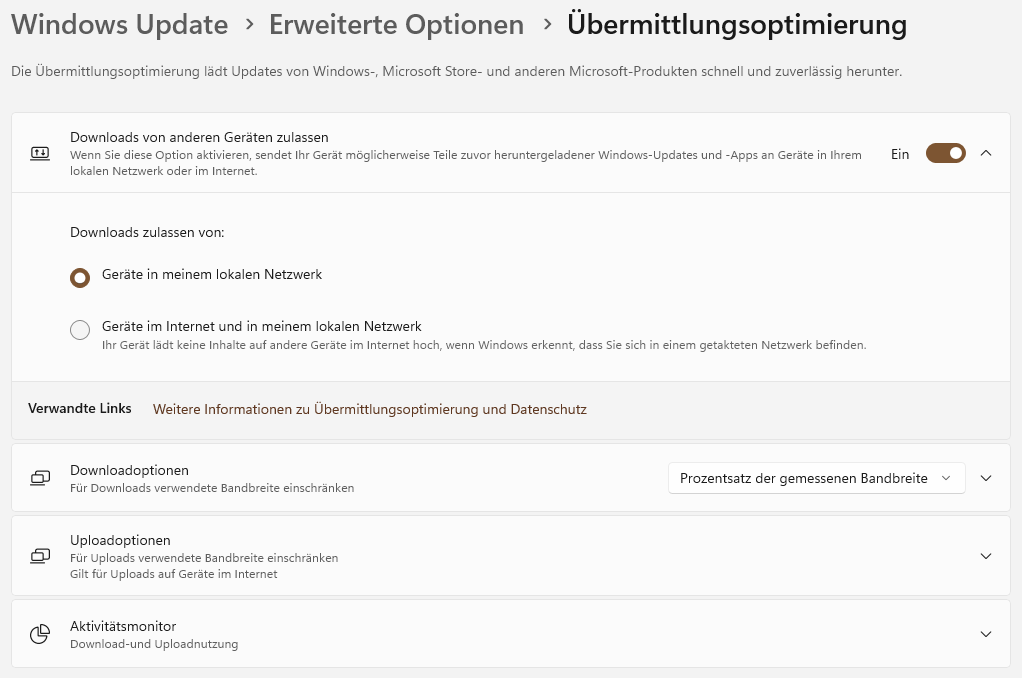The width and height of the screenshot is (1022, 678).
Task: Click the breadcrumb arrow after Erweiterte Optionen
Action: pos(546,25)
